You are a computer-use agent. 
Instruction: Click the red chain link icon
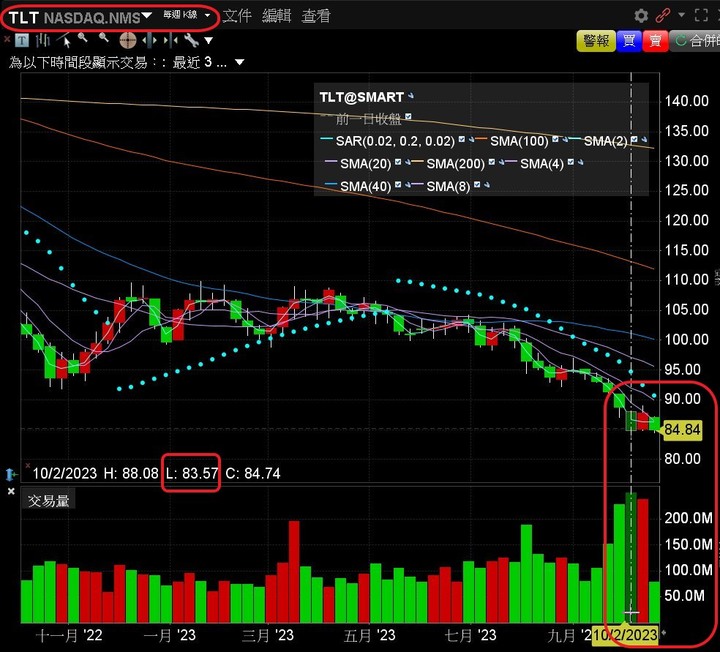(x=663, y=16)
